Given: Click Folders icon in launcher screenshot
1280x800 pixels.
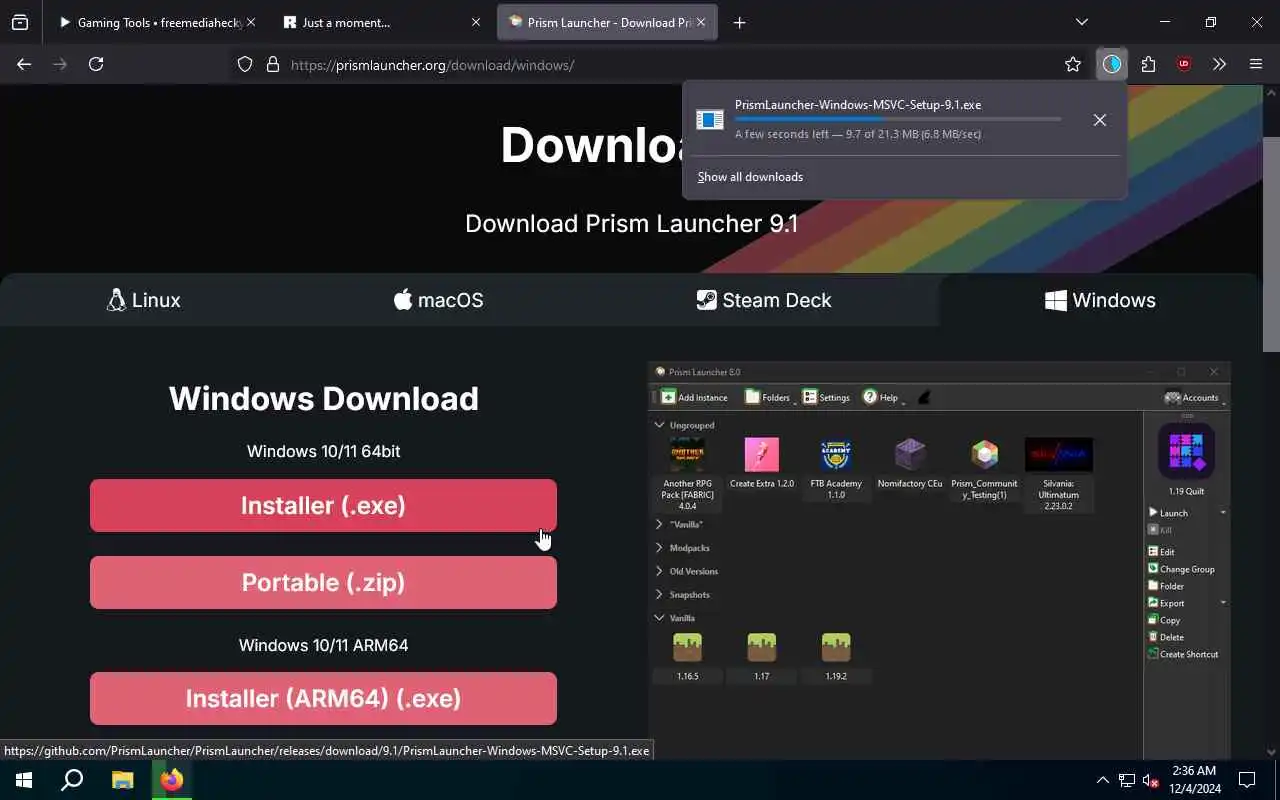Looking at the screenshot, I should [x=768, y=397].
